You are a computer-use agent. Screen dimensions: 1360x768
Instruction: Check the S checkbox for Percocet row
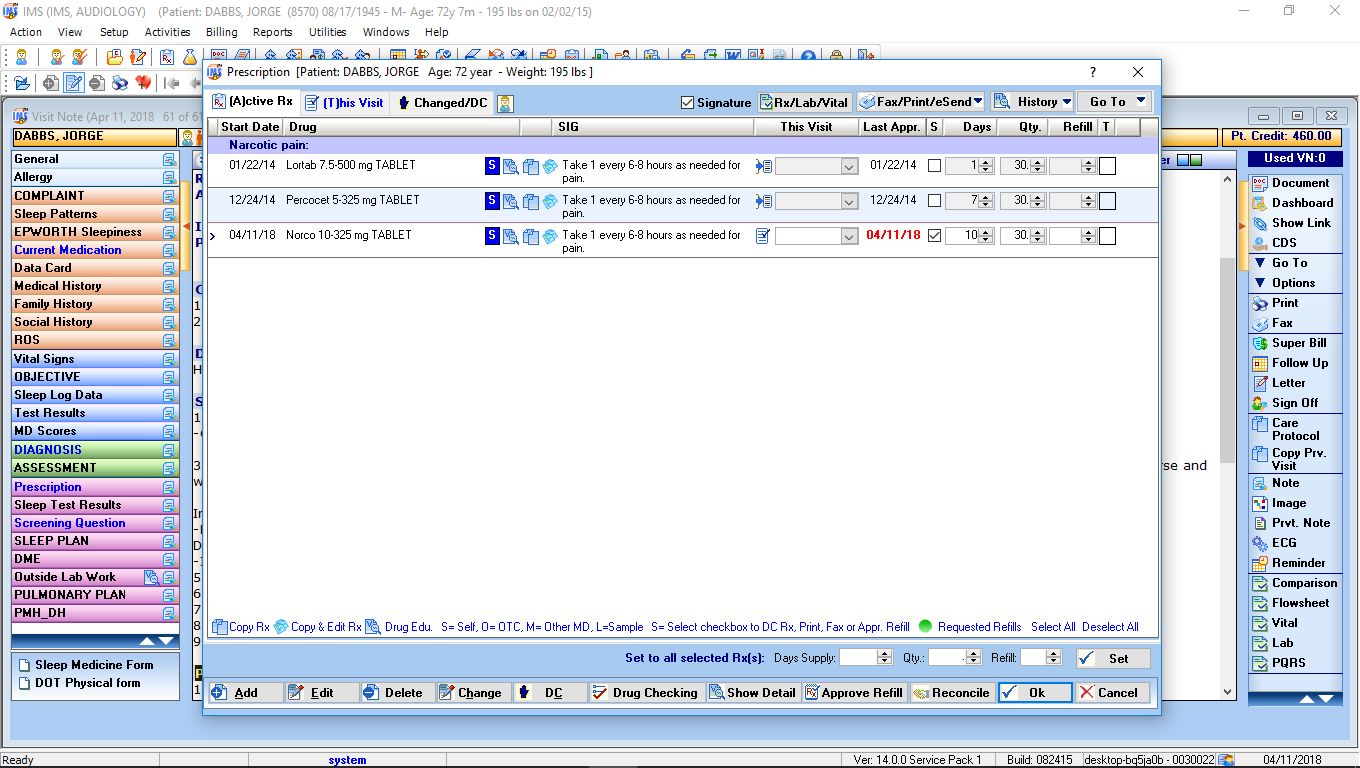coord(934,201)
